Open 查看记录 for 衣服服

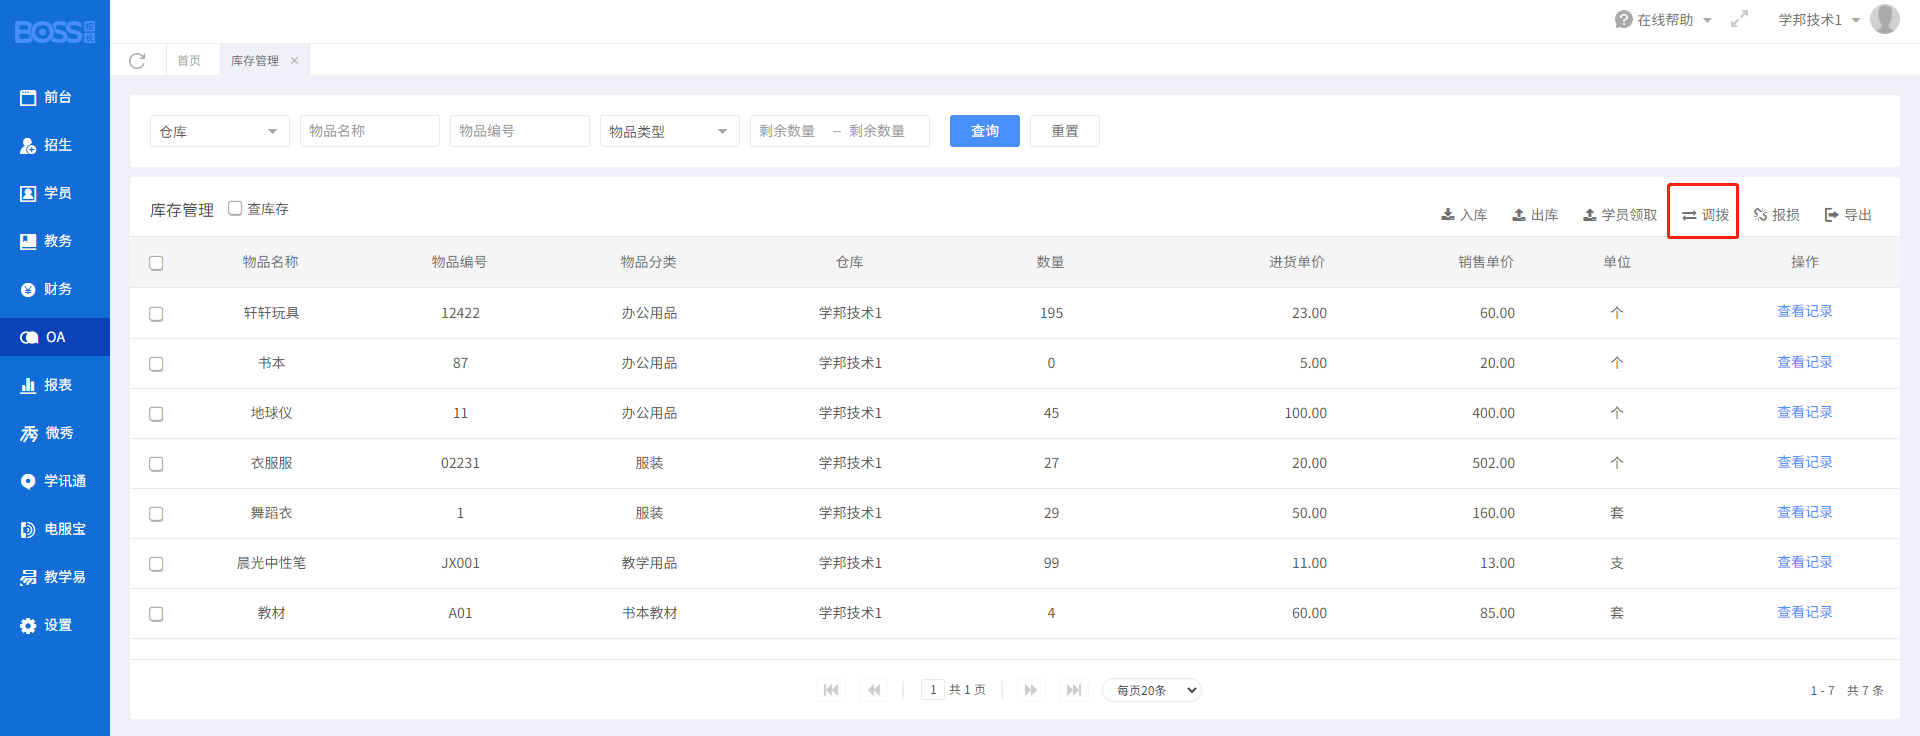[x=1805, y=462]
